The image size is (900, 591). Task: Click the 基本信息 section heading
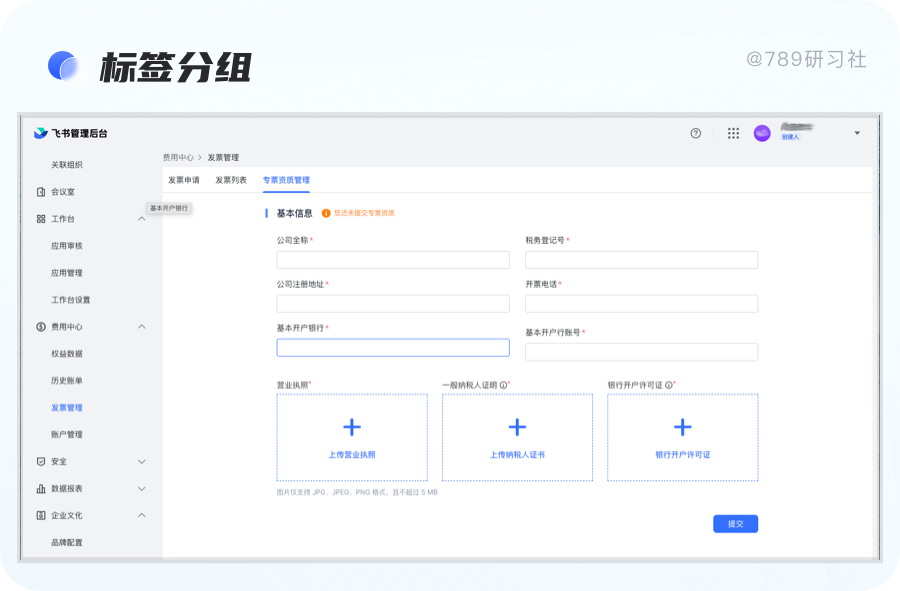click(294, 213)
